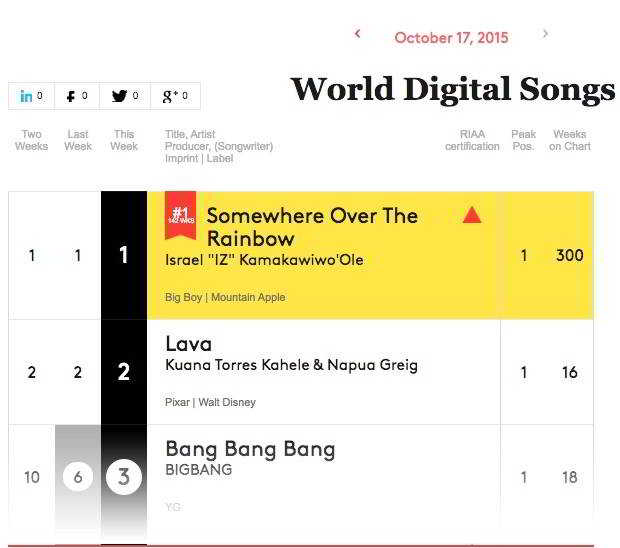Click the red upward triangle indicator
The width and height of the screenshot is (620, 548).
[472, 215]
